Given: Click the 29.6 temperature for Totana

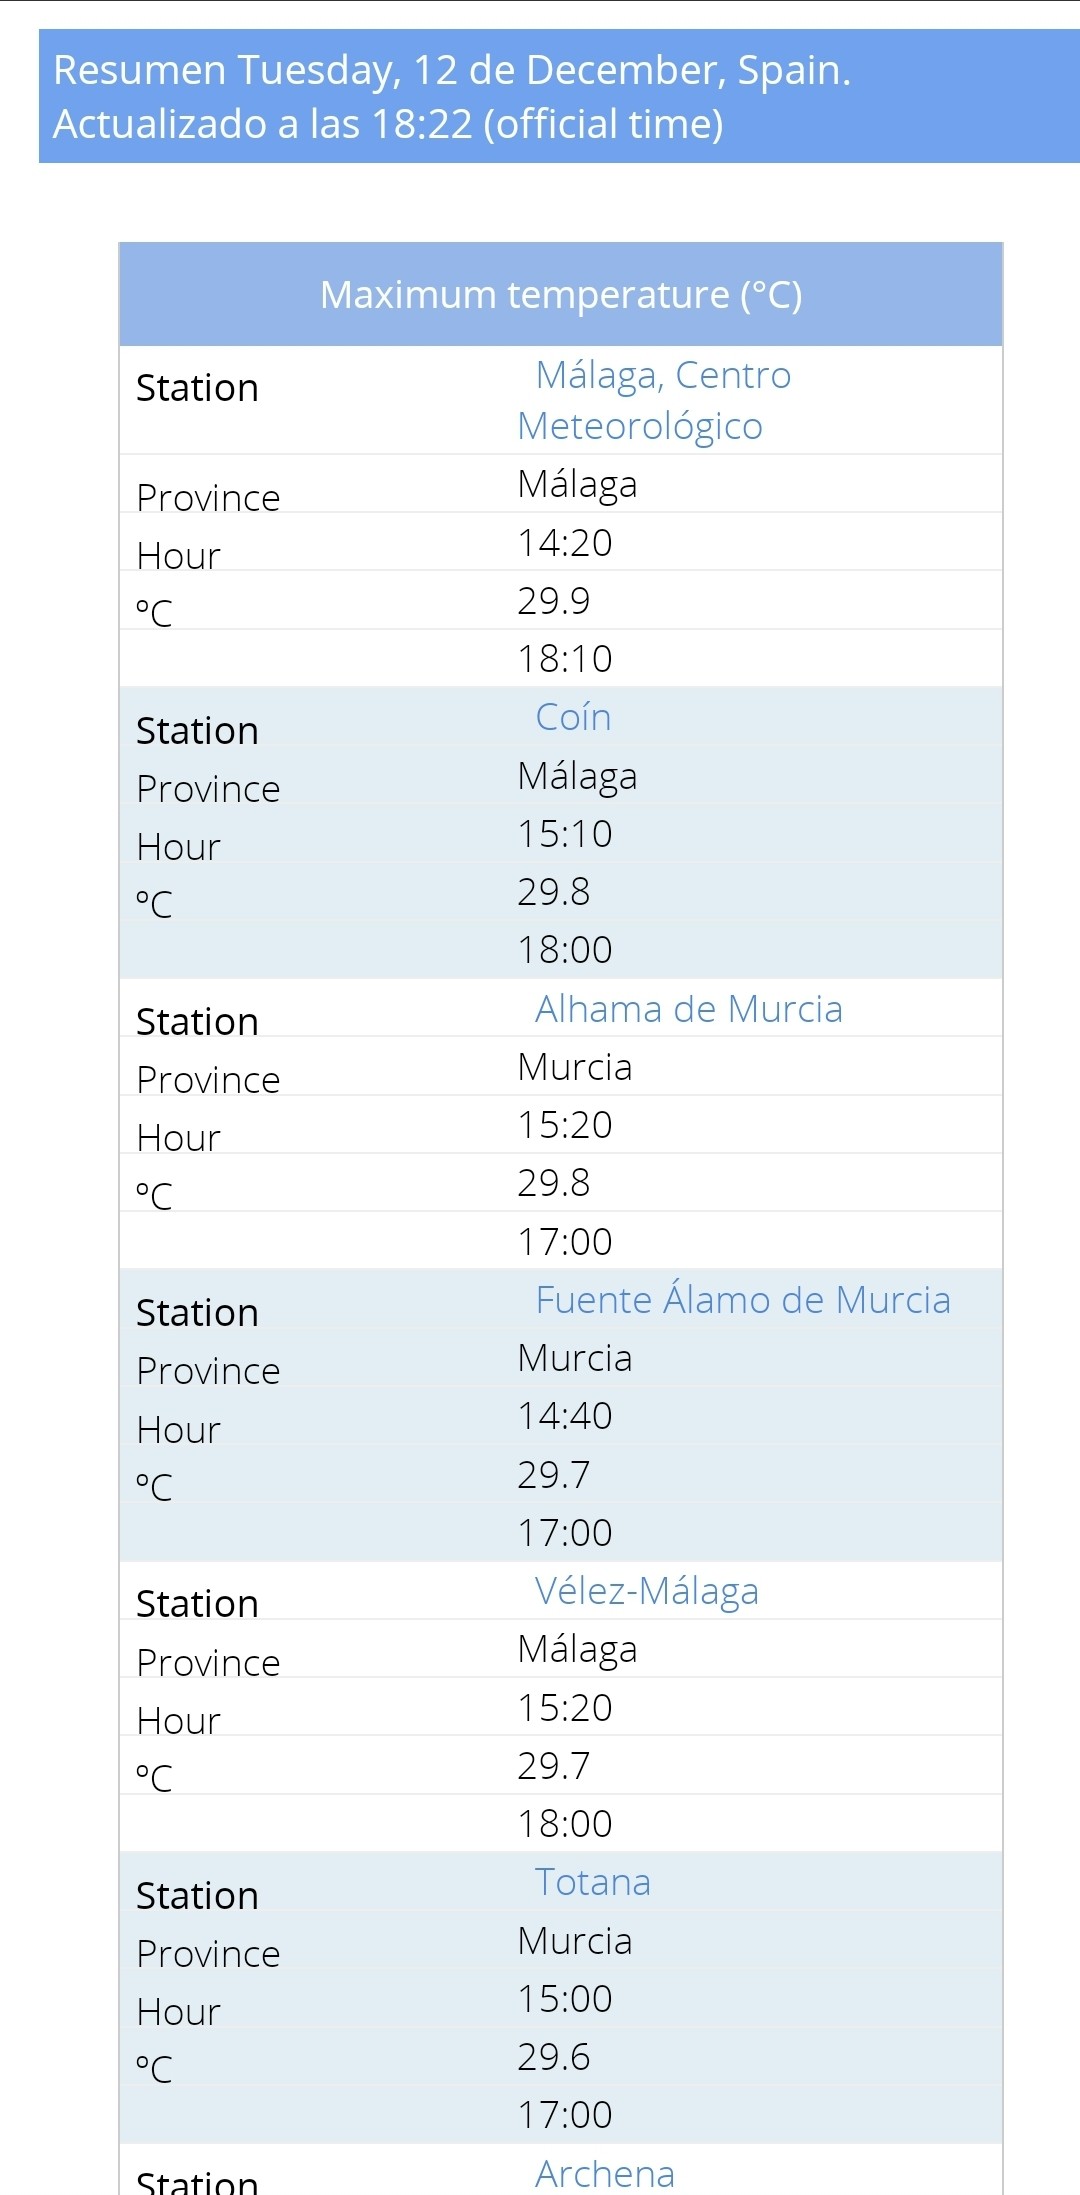Looking at the screenshot, I should [x=553, y=2057].
